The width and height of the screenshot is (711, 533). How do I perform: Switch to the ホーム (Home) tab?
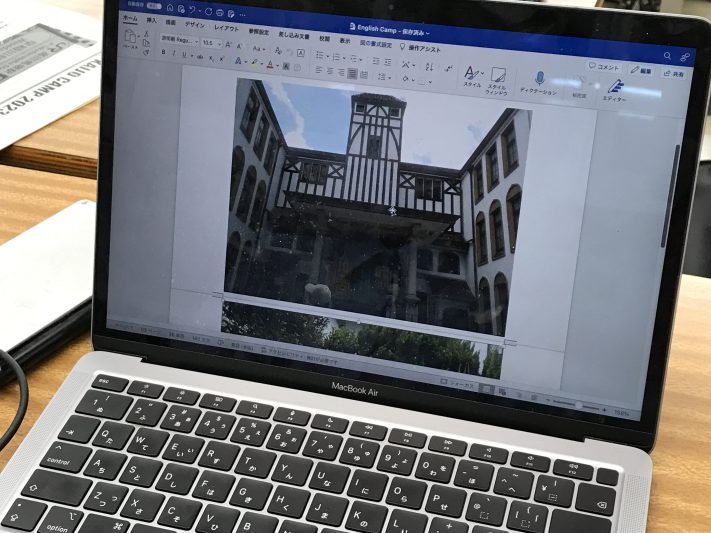(130, 19)
